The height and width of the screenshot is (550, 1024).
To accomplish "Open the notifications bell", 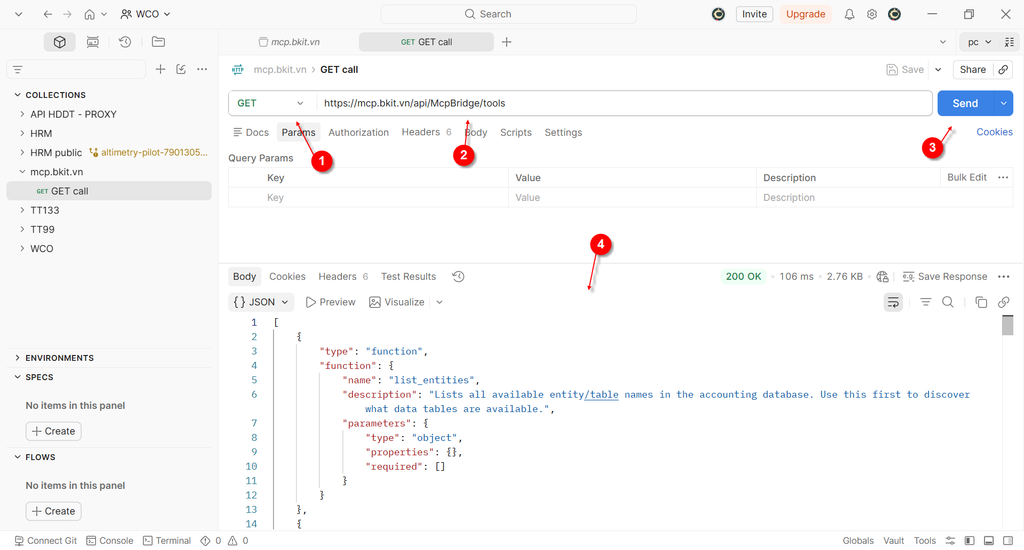I will tap(849, 14).
